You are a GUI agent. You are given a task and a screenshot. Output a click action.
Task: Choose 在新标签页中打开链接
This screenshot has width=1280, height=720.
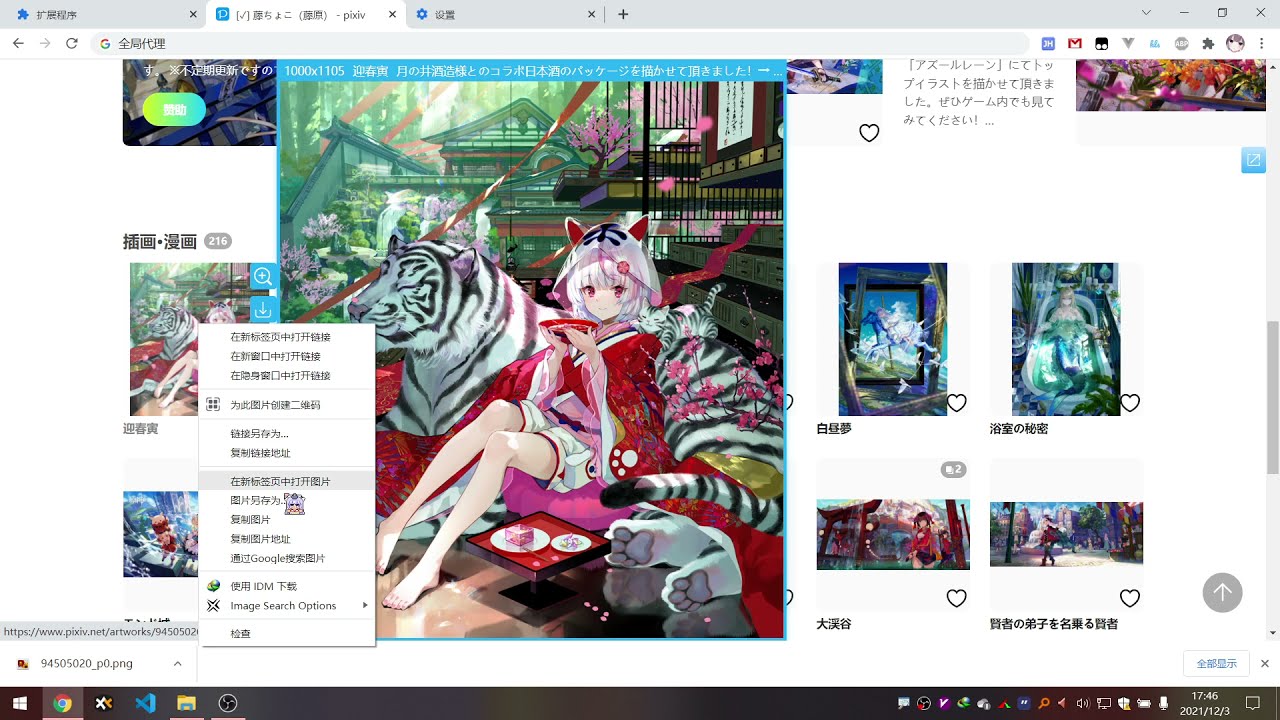(x=287, y=337)
